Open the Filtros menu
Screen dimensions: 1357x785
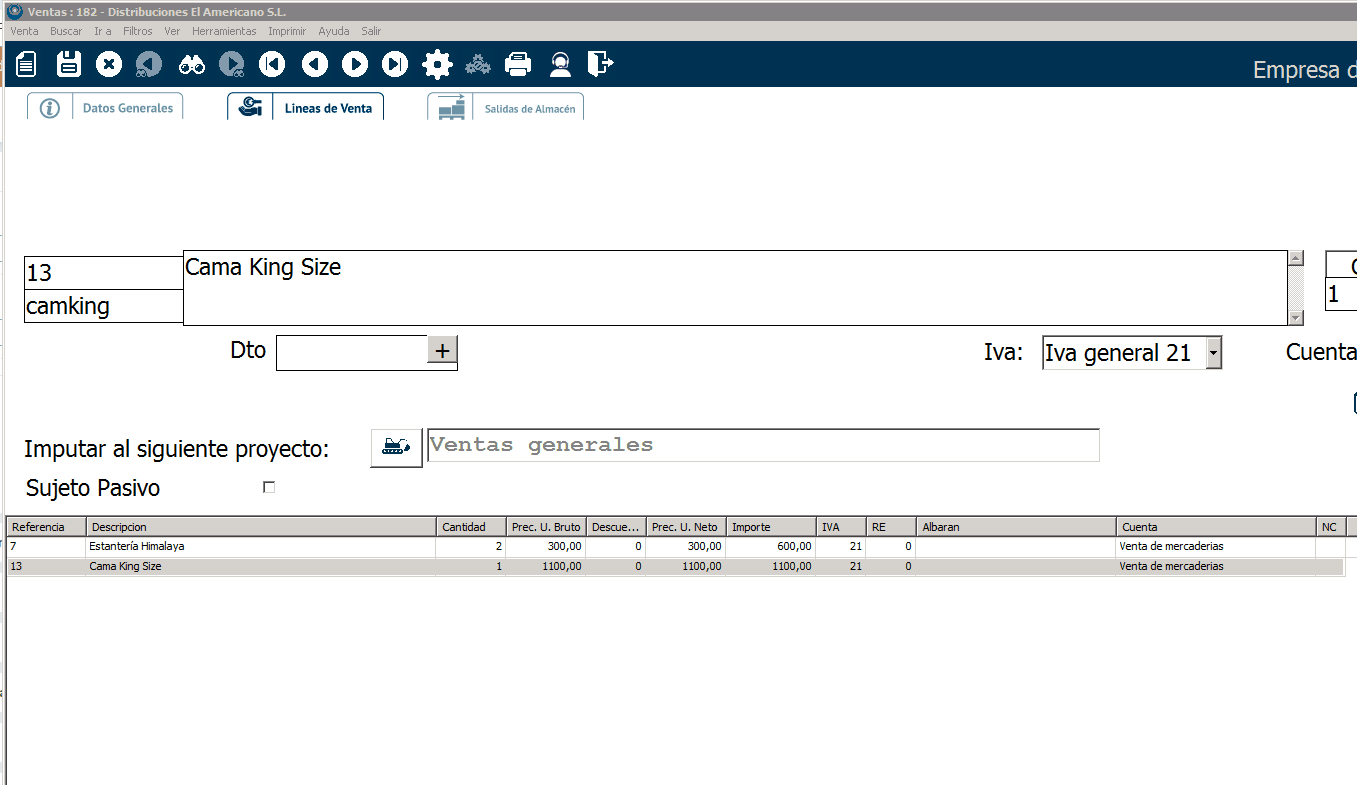[138, 31]
